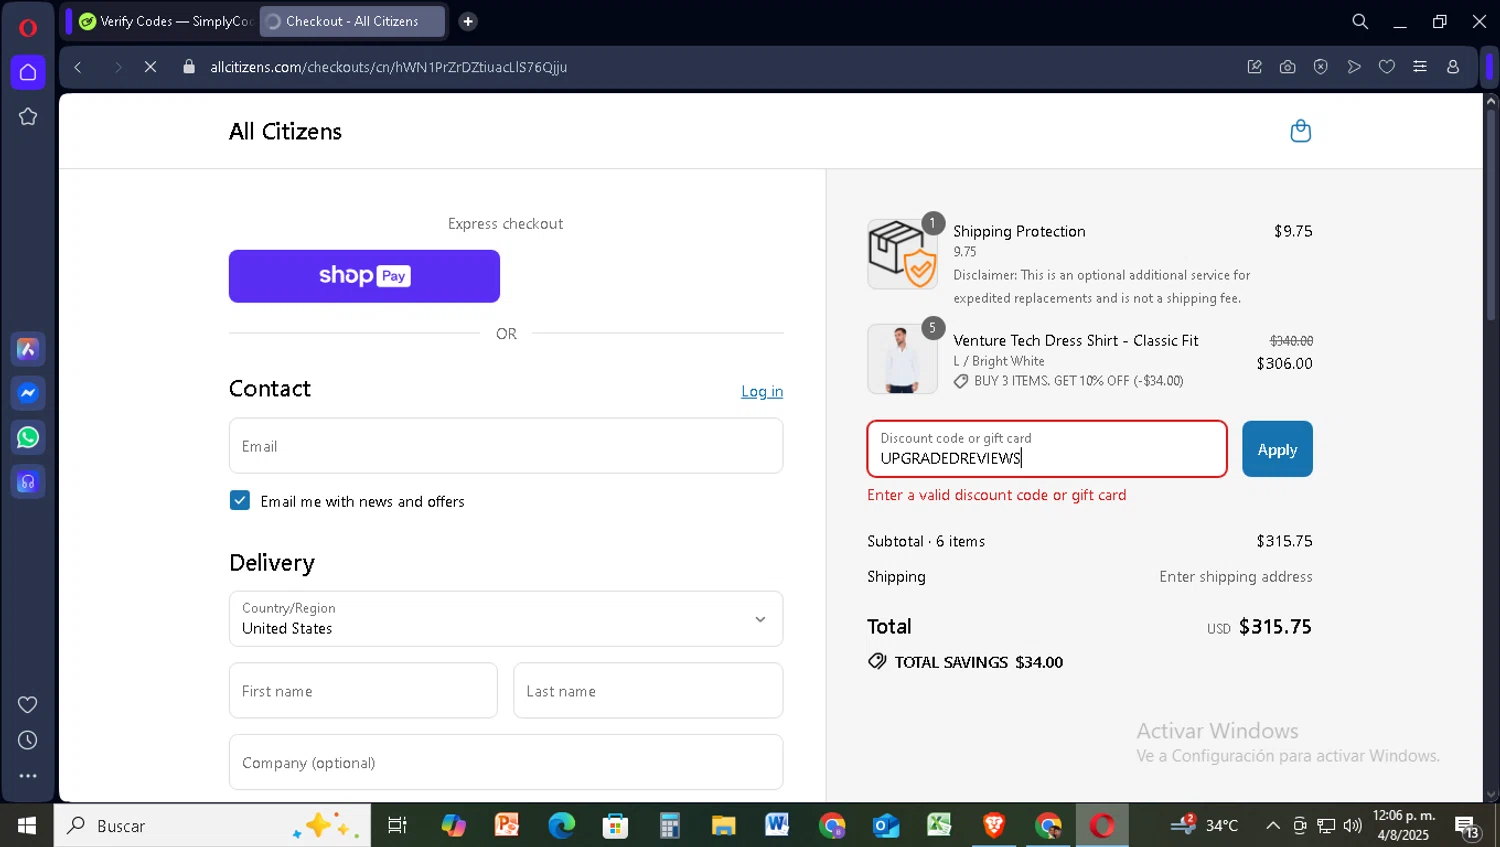Apply the UPGRADEDREVIEWS discount code
This screenshot has width=1500, height=847.
pos(1277,449)
